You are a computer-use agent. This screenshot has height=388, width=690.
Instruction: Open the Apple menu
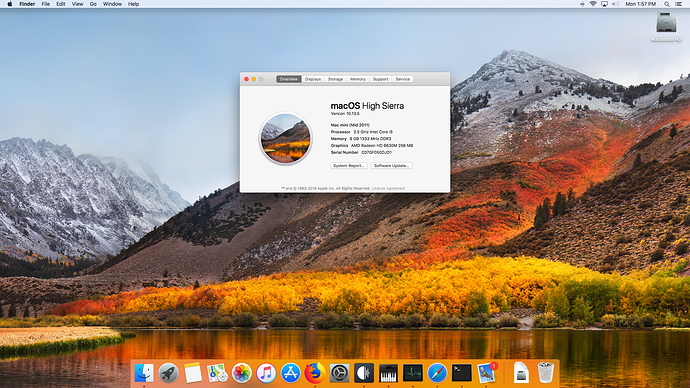10,4
